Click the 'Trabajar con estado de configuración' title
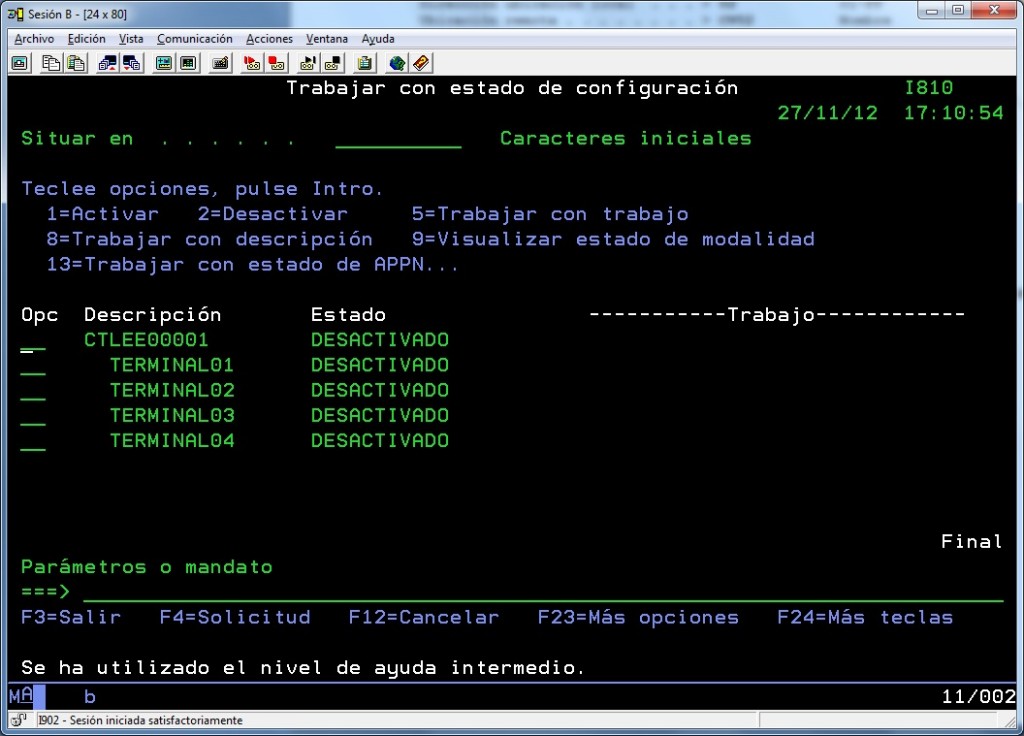The image size is (1024, 736). [x=513, y=88]
